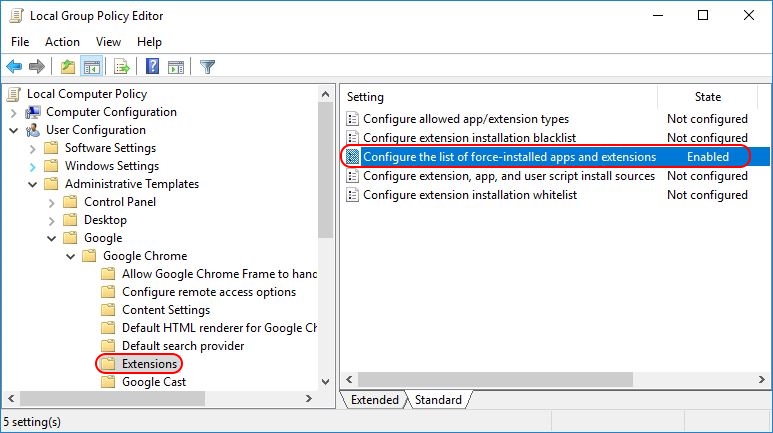The width and height of the screenshot is (773, 433).
Task: Click the Up One Level folder icon
Action: click(68, 66)
